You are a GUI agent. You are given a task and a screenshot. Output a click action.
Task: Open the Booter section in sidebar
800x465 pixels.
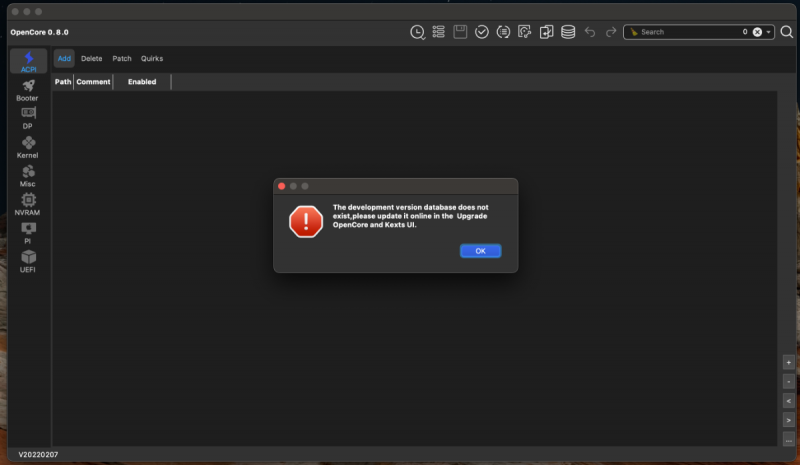[x=28, y=90]
